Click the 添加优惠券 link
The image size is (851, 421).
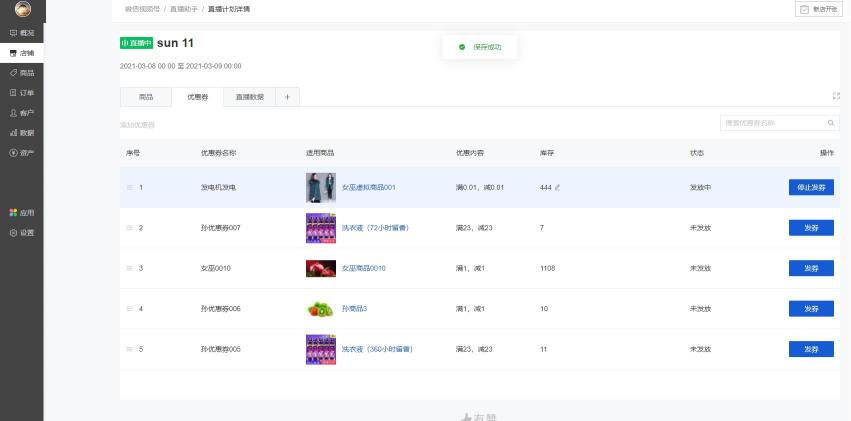coord(137,125)
